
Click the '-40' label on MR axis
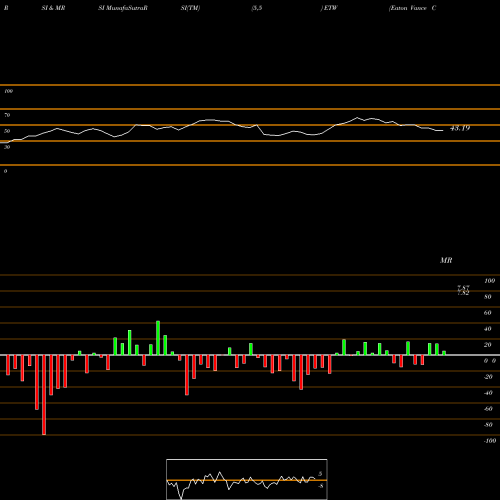pos(488,393)
